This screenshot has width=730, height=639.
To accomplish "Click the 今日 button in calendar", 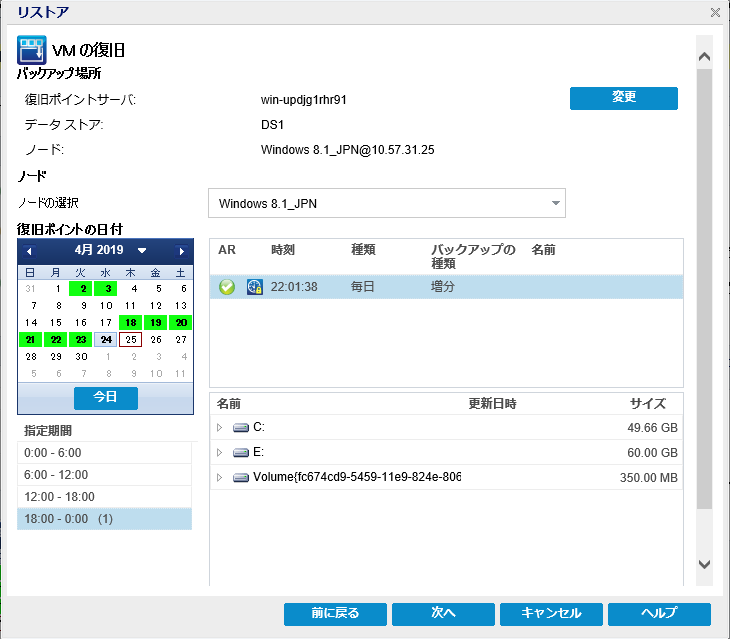I will (106, 398).
